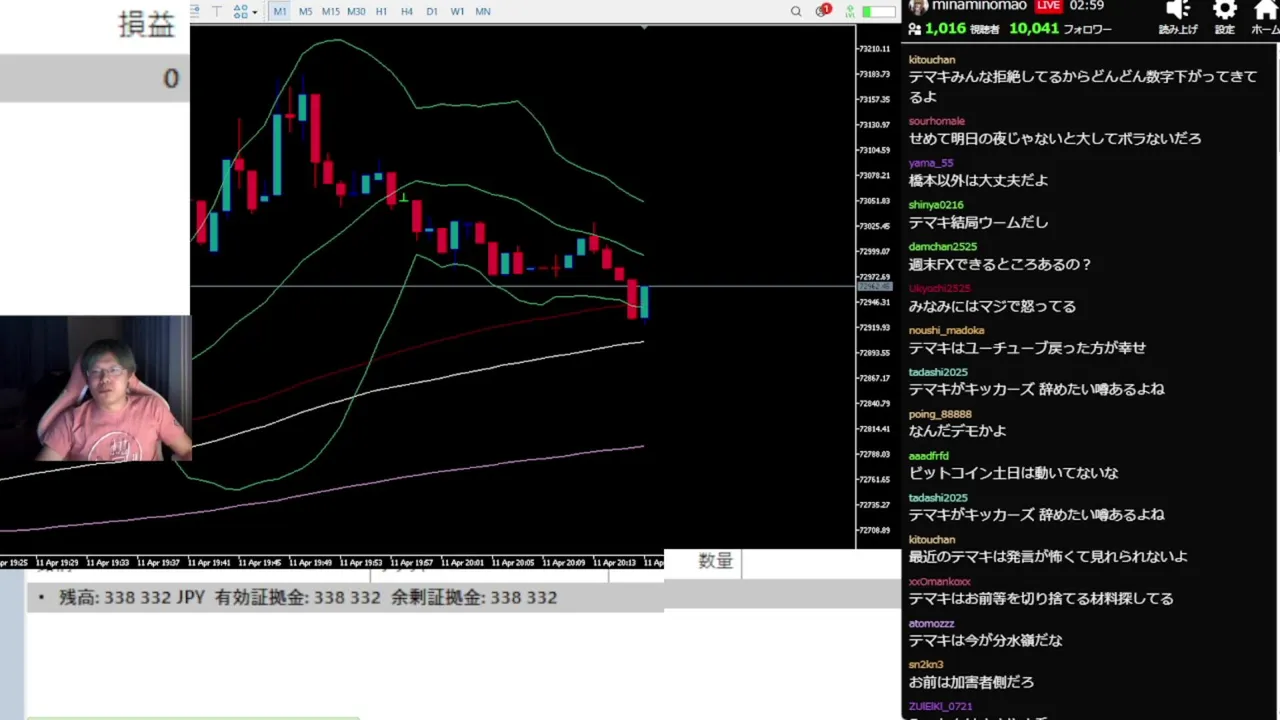Switch chart to W1 timeframe
Image resolution: width=1280 pixels, height=720 pixels.
(457, 11)
